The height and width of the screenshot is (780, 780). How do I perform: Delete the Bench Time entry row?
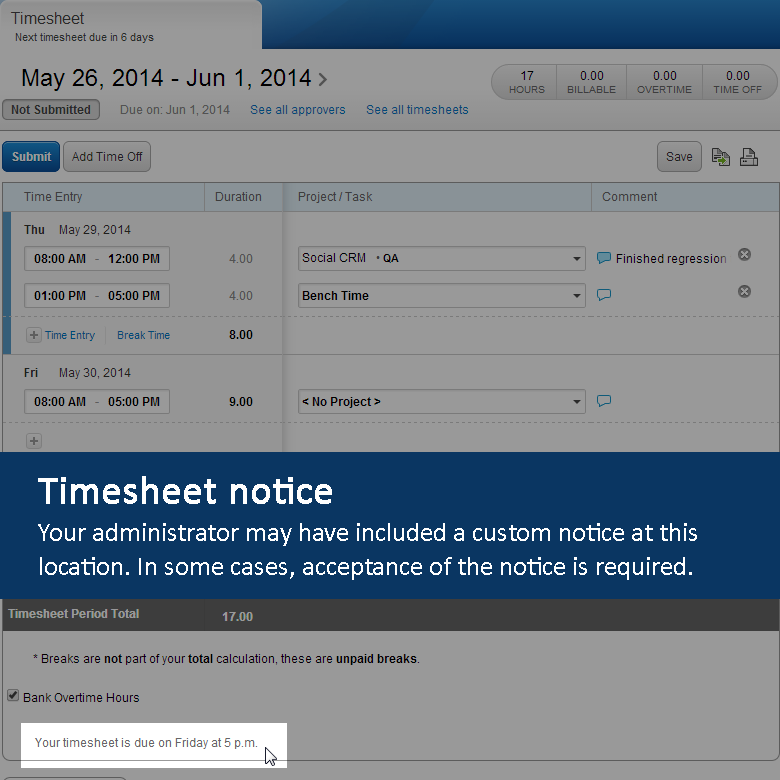click(744, 292)
